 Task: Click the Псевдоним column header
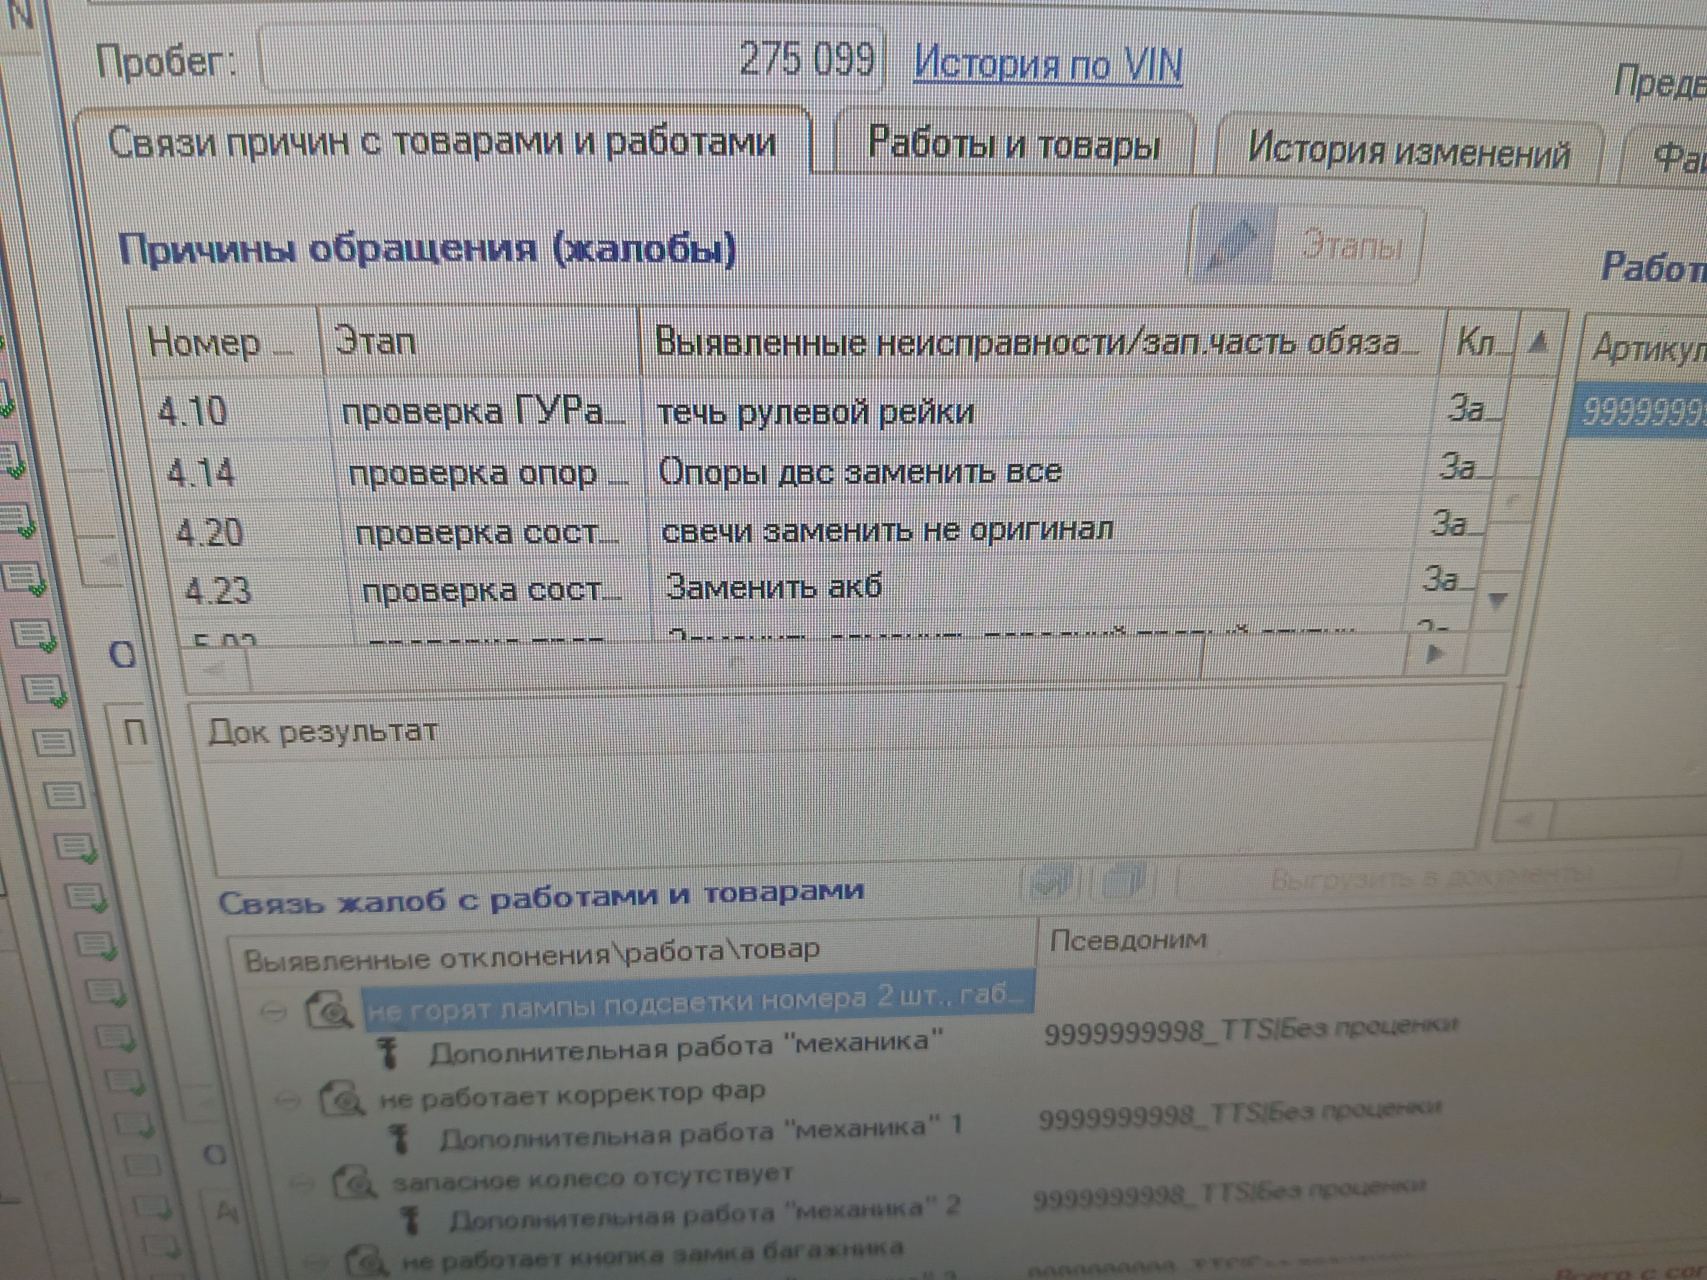pos(1127,939)
